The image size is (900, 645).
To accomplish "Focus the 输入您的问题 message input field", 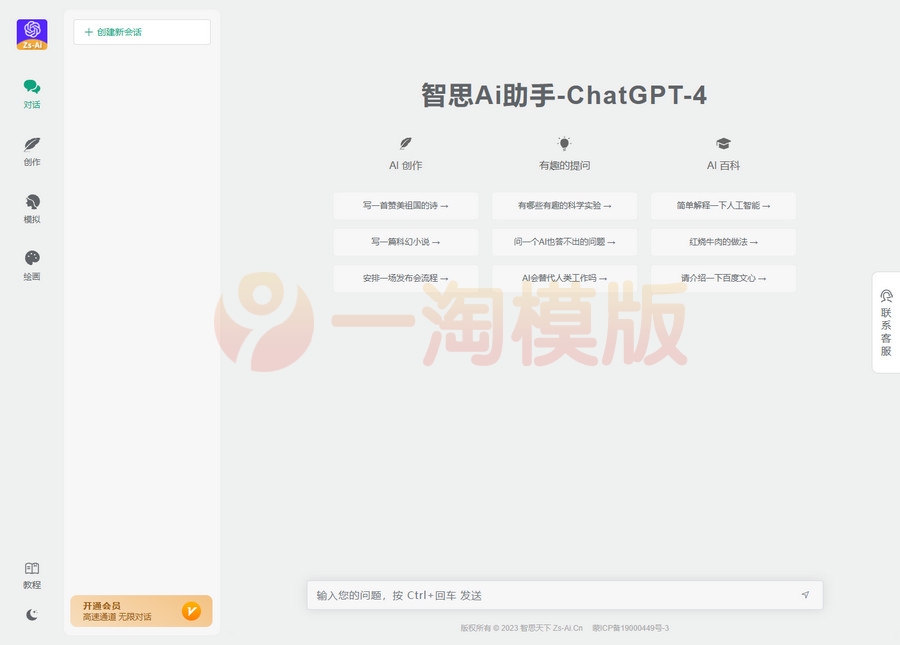I will (x=565, y=595).
